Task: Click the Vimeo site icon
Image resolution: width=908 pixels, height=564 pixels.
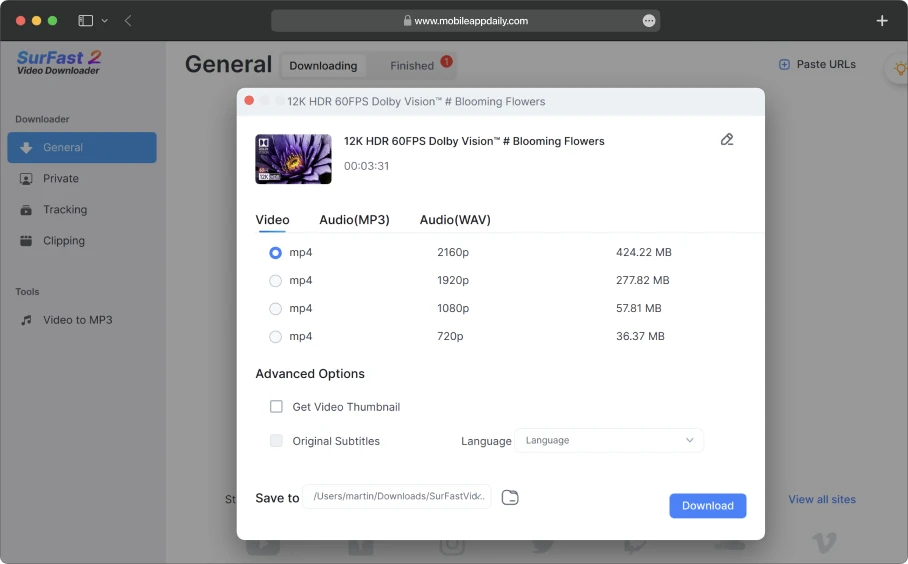Action: click(824, 543)
